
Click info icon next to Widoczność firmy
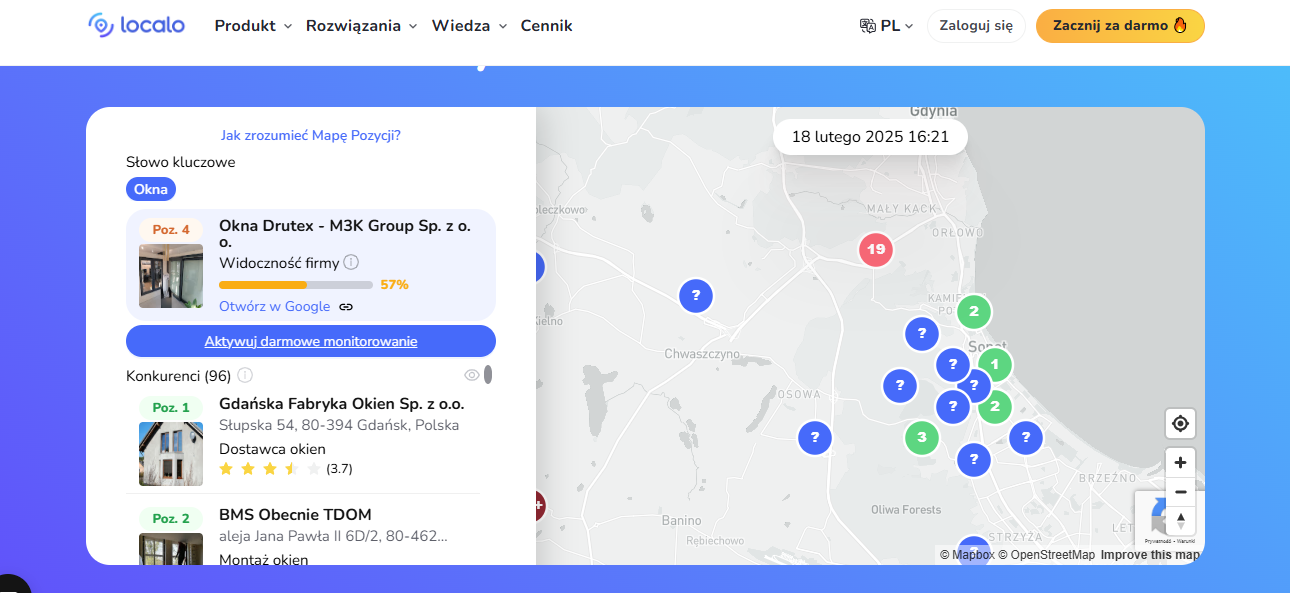(351, 262)
